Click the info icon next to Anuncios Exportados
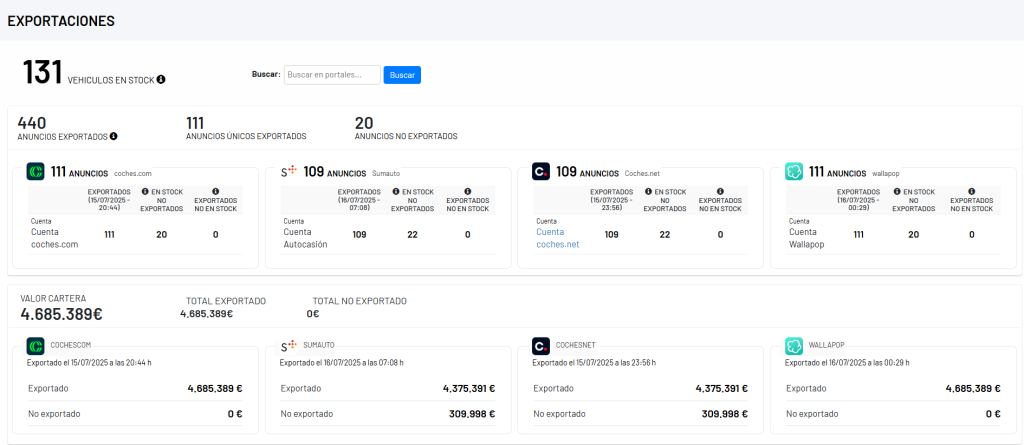The width and height of the screenshot is (1024, 445). (113, 136)
